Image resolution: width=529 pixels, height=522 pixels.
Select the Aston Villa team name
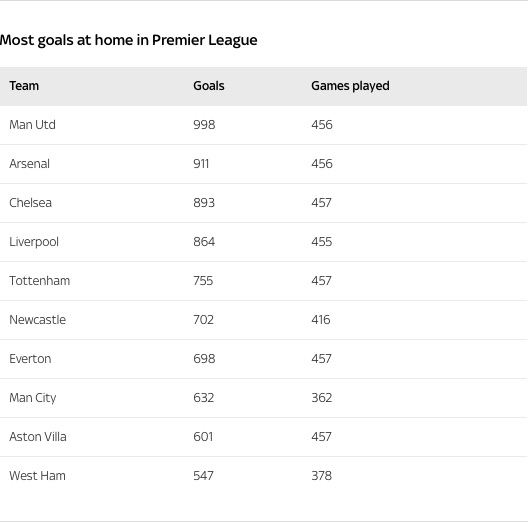[x=38, y=437]
